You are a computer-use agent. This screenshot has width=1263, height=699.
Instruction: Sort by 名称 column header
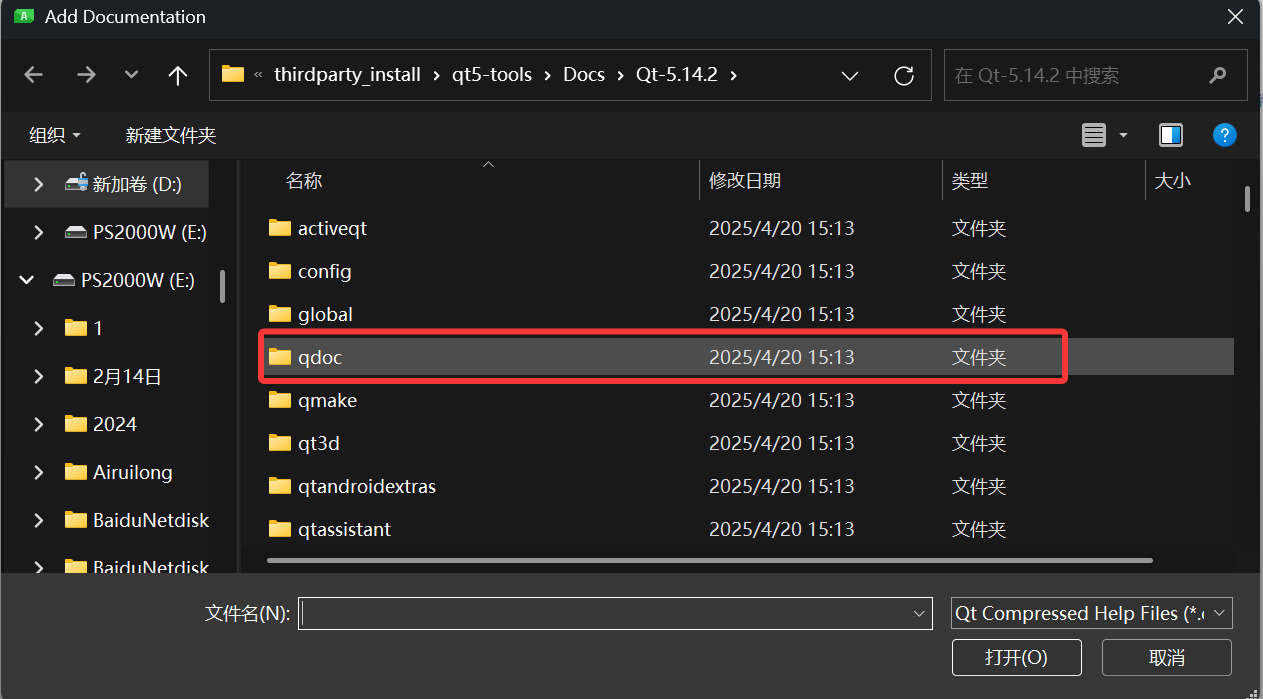coord(304,181)
